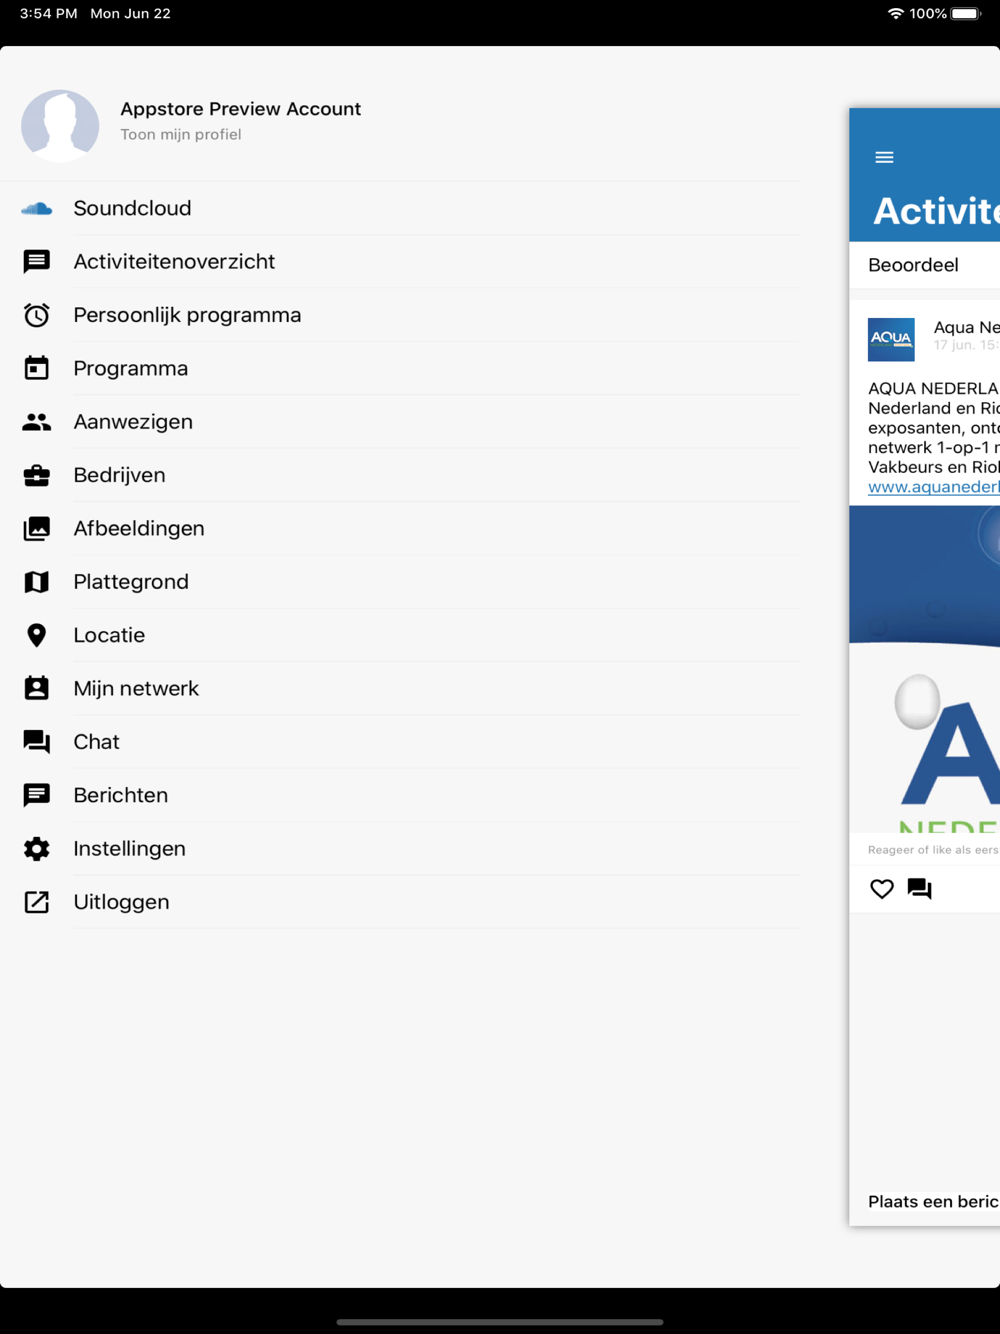Image resolution: width=1000 pixels, height=1334 pixels.
Task: Open the Soundcloud cloud icon
Action: click(x=37, y=208)
